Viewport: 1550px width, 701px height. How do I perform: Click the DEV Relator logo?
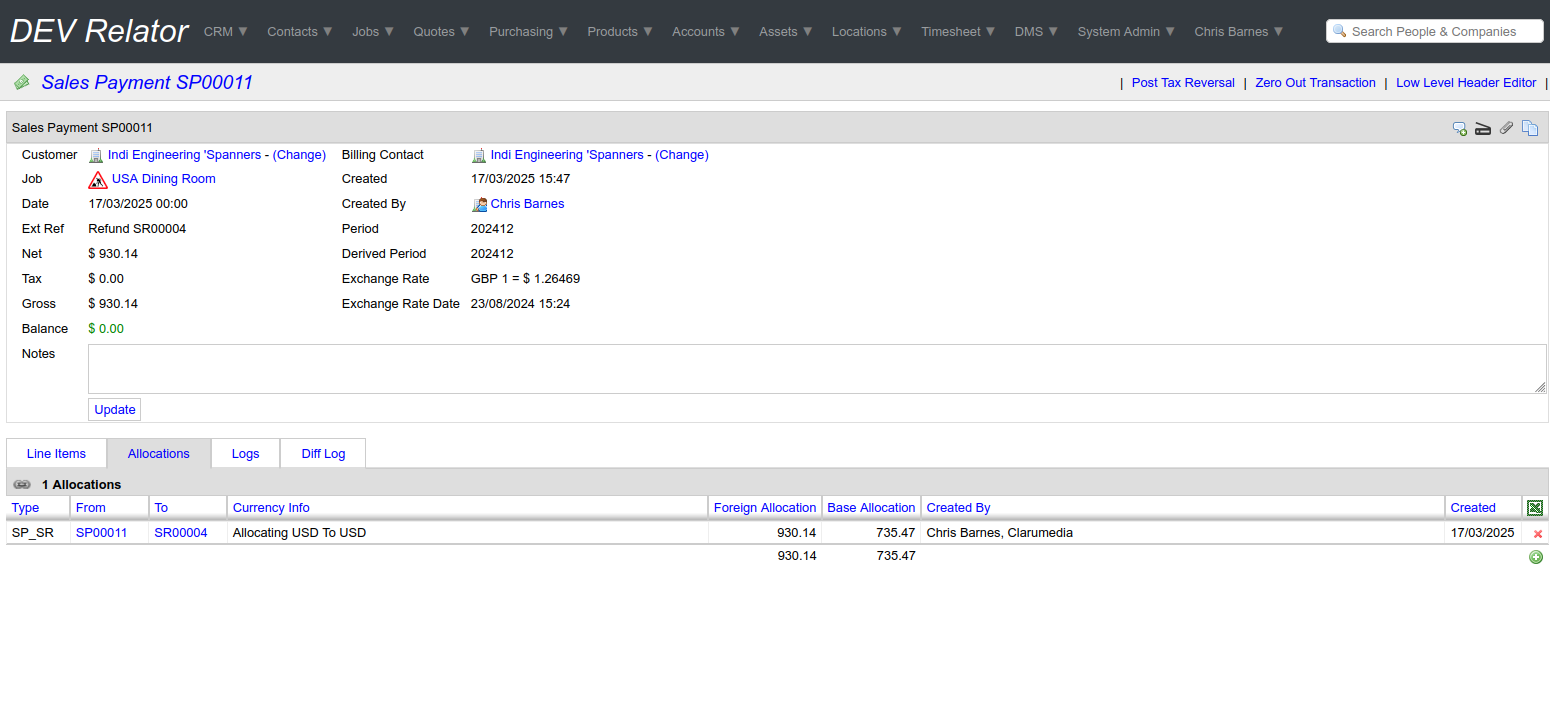pyautogui.click(x=99, y=31)
